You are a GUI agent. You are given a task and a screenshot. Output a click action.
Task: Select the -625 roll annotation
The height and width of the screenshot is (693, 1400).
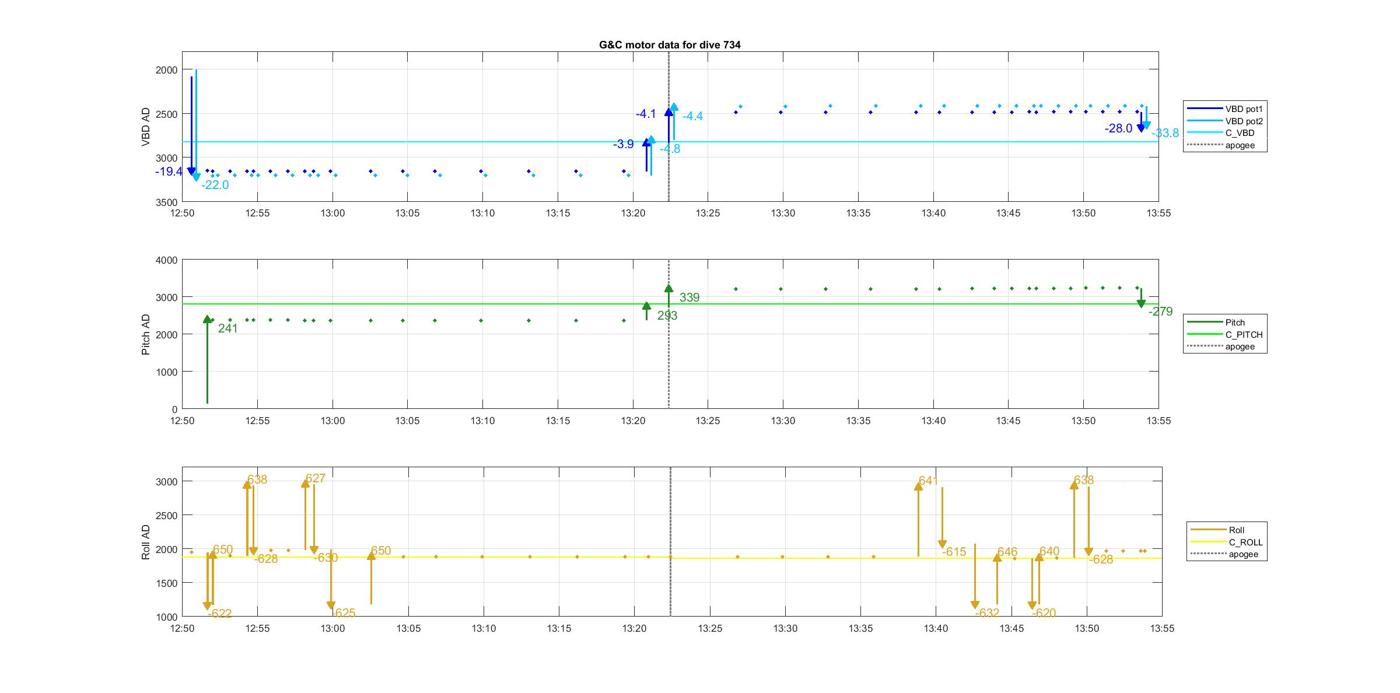click(x=343, y=613)
